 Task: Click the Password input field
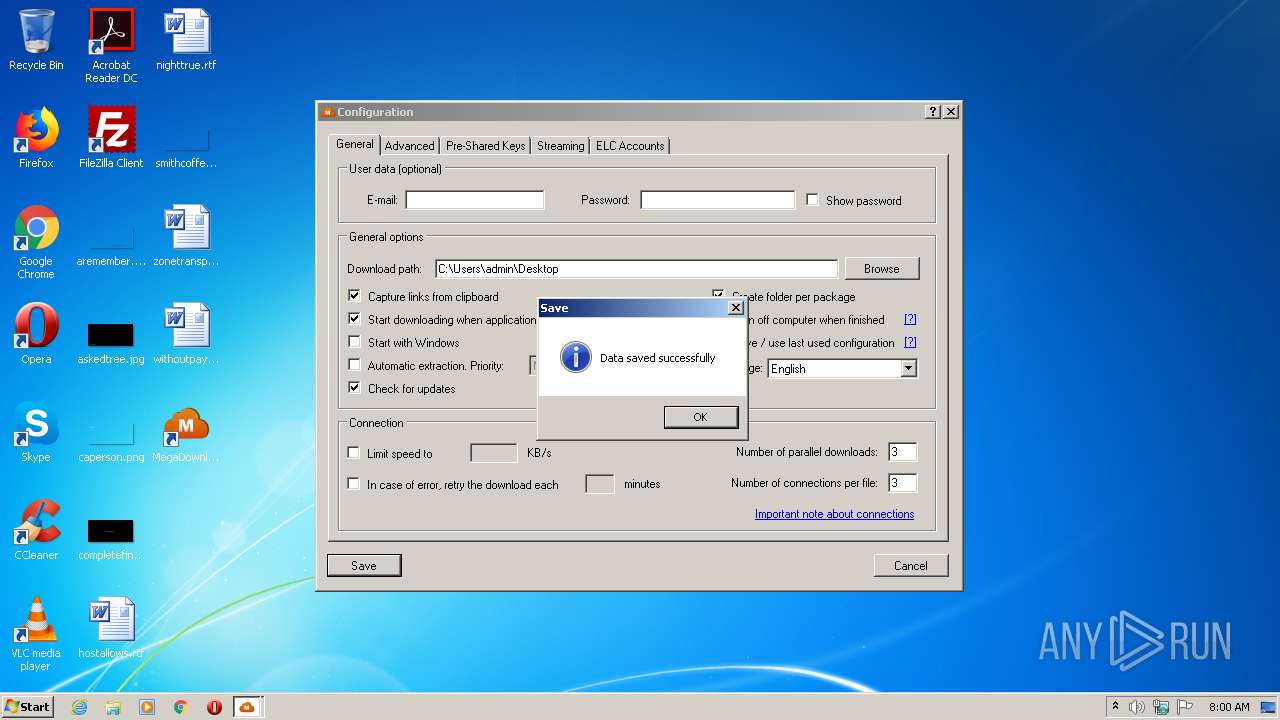point(717,200)
